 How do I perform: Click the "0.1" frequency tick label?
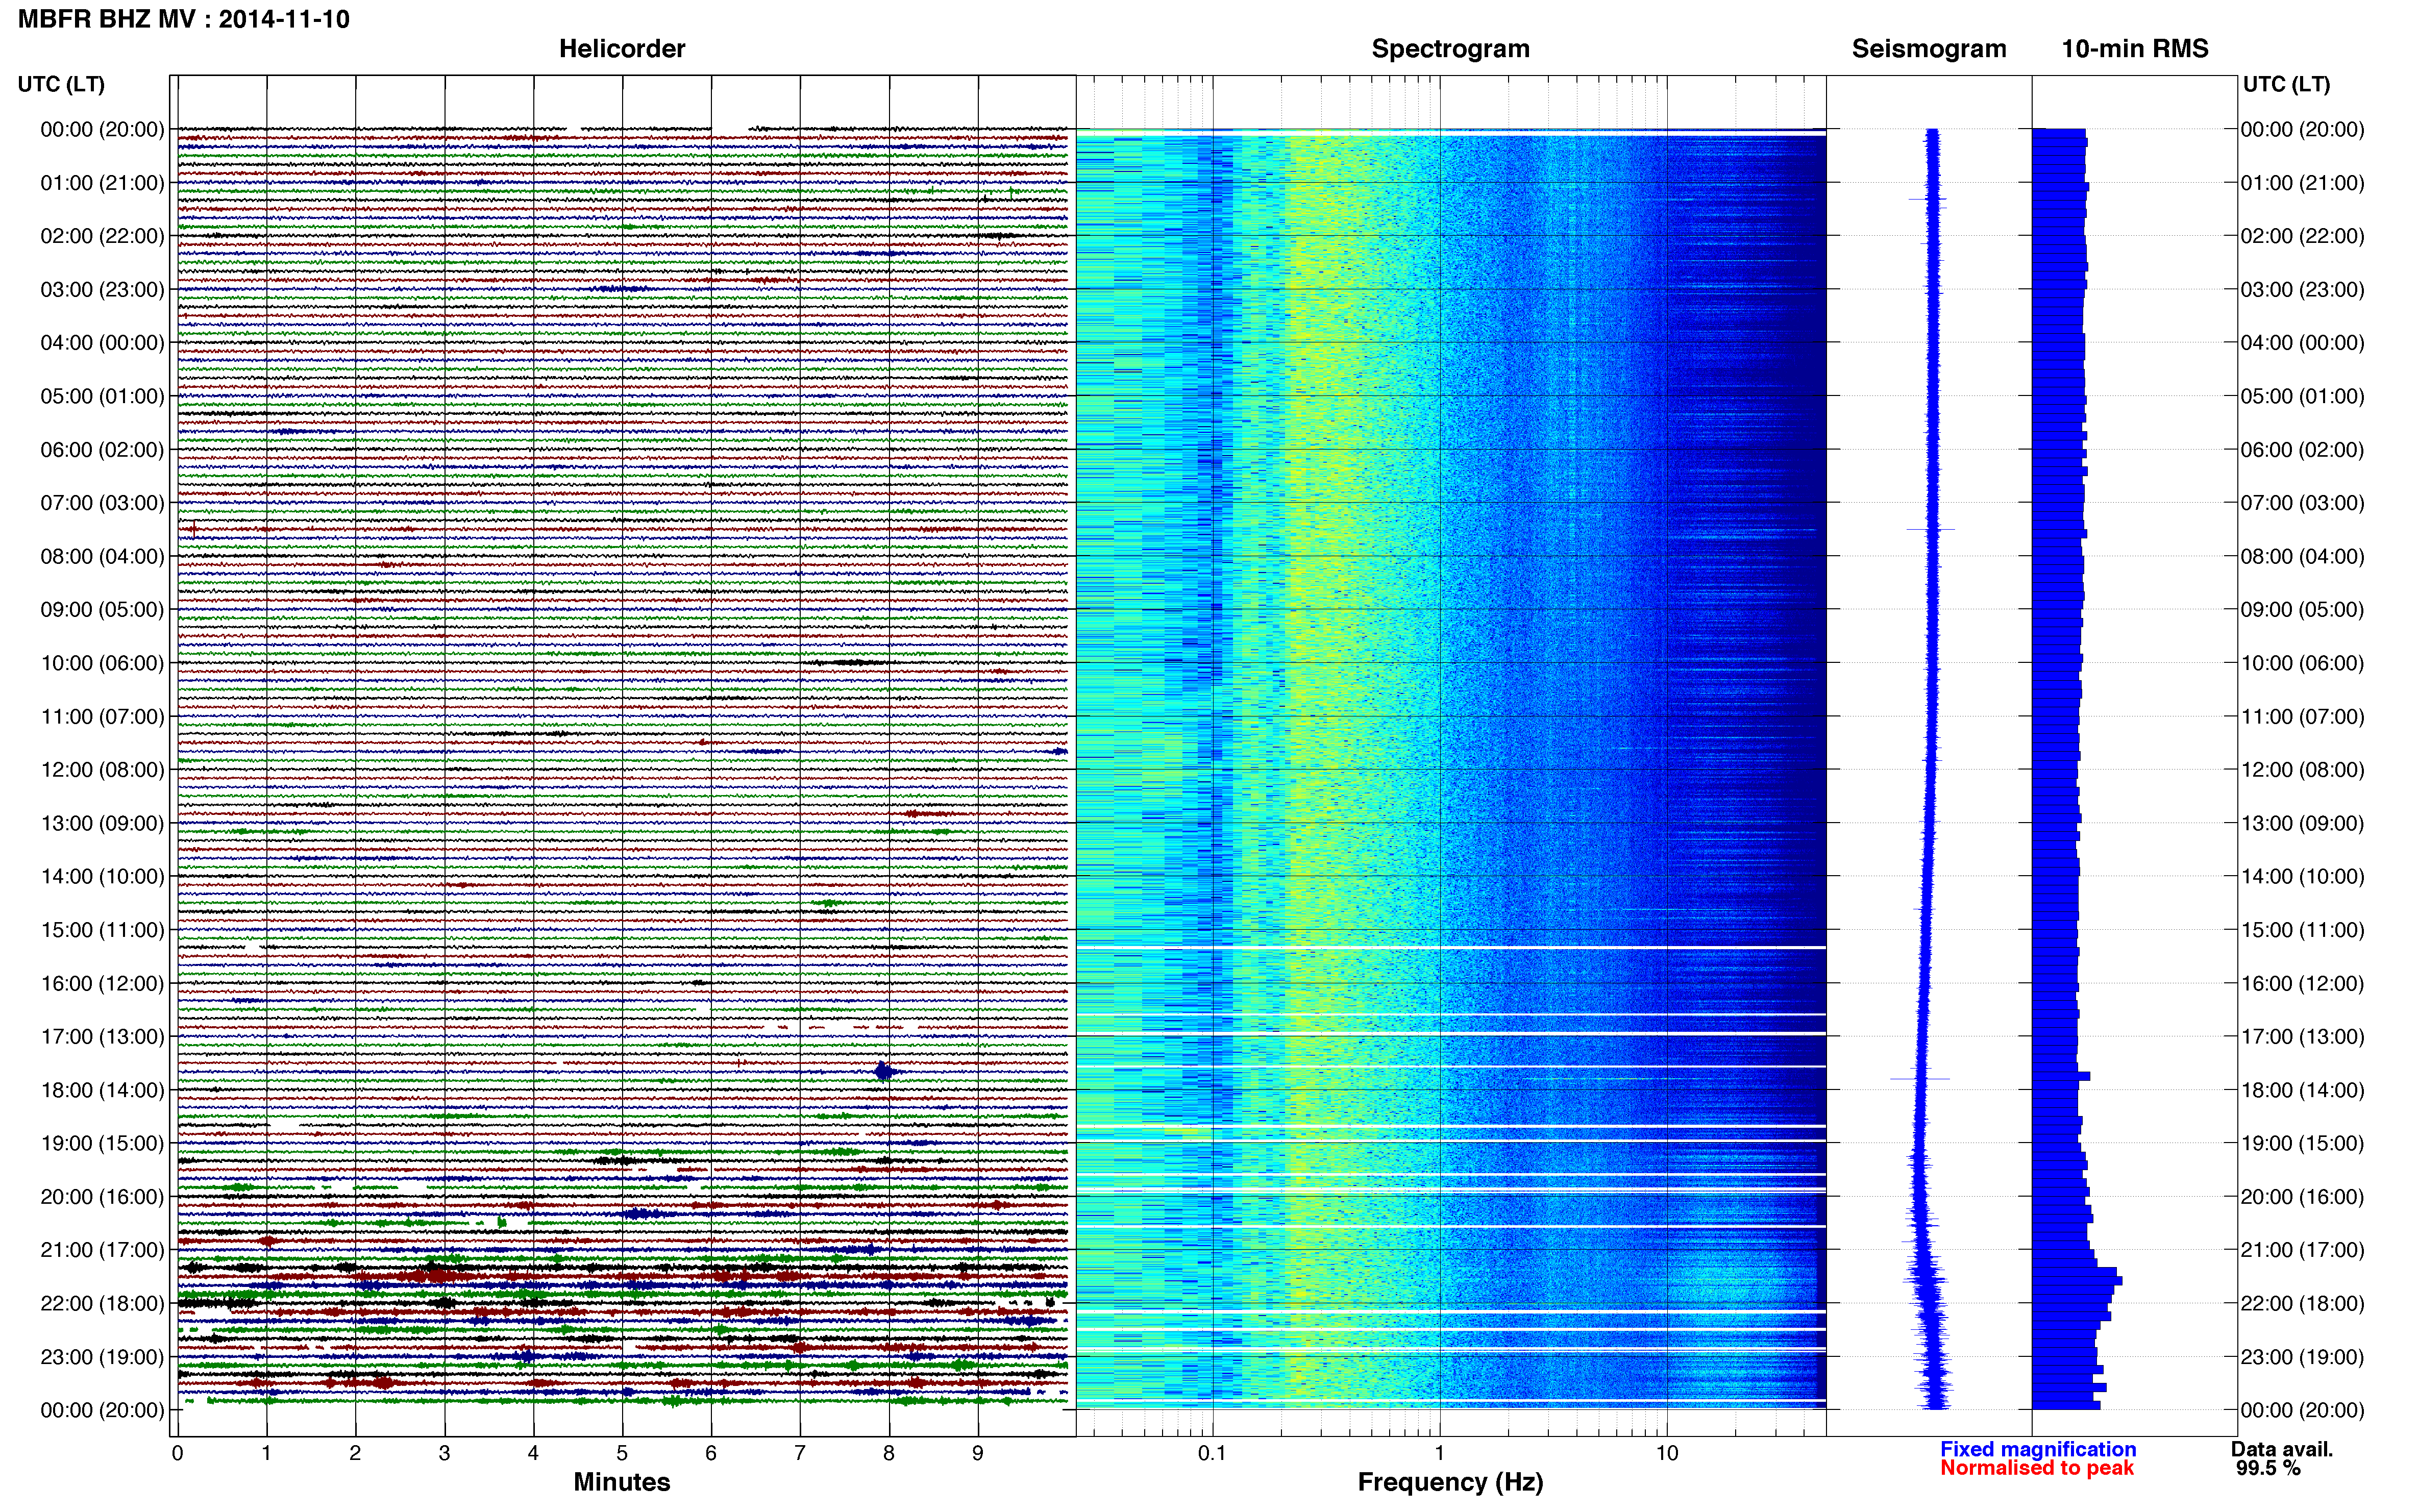click(1212, 1453)
